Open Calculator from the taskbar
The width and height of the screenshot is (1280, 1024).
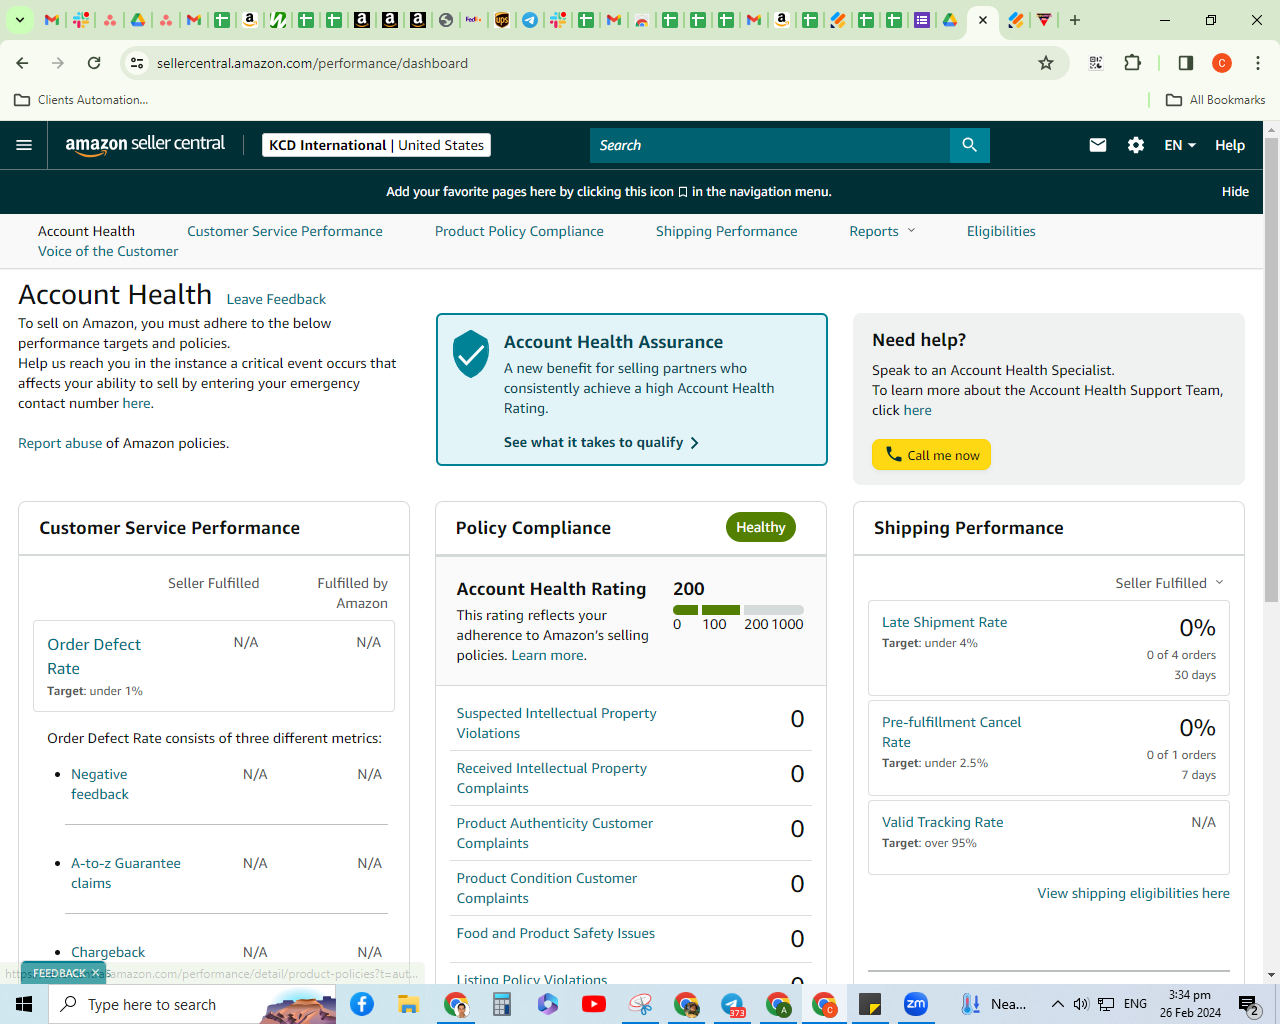click(x=501, y=1004)
